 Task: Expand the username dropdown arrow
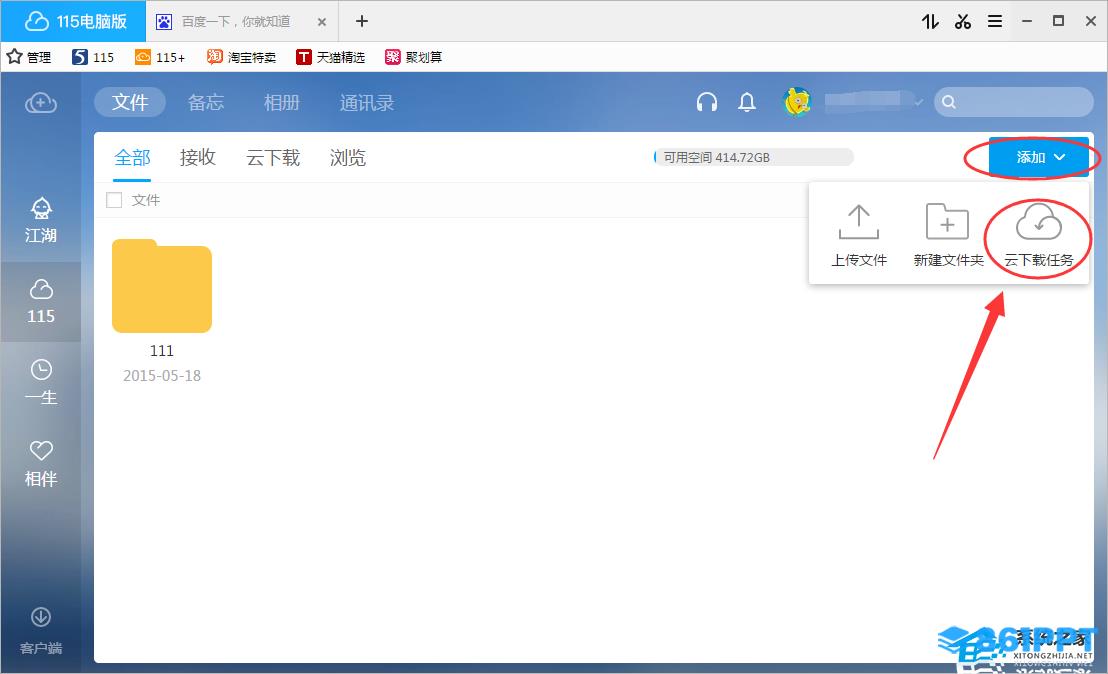918,103
